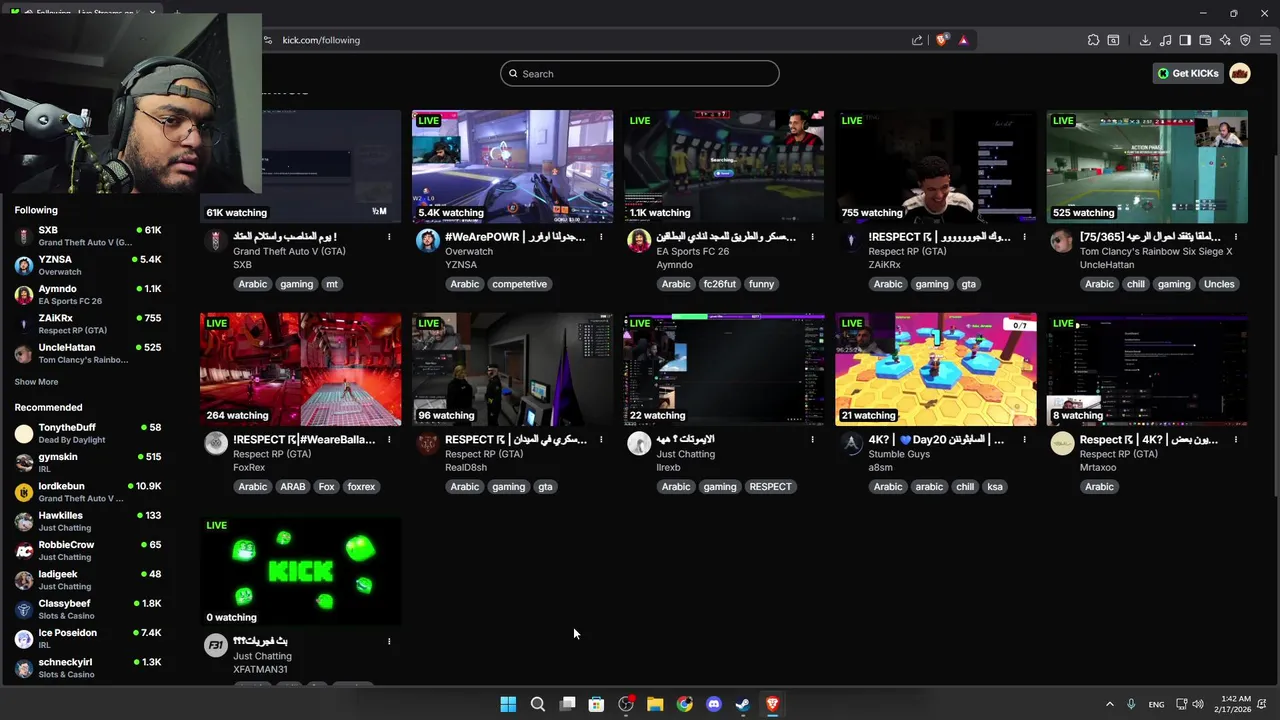The height and width of the screenshot is (720, 1280).
Task: Click XFATMAN31 channel avatar icon
Action: coord(216,645)
